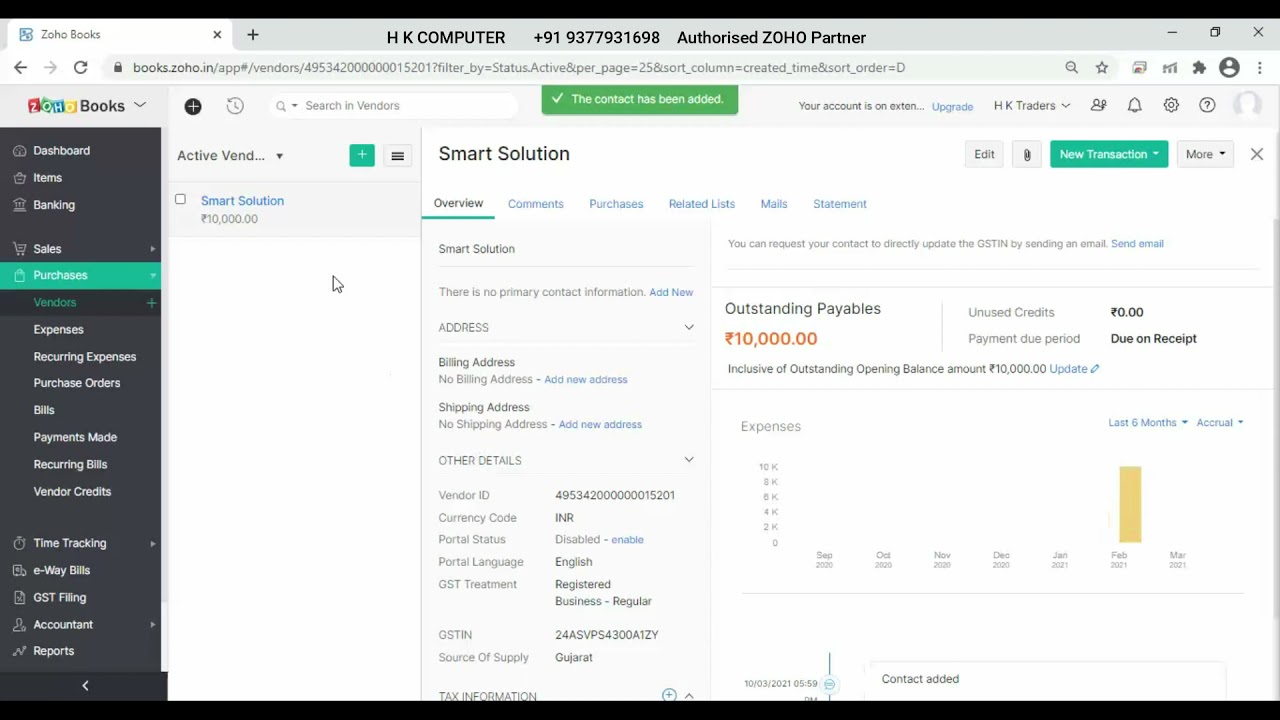The width and height of the screenshot is (1280, 720).
Task: Open user profile avatar
Action: click(x=1247, y=105)
